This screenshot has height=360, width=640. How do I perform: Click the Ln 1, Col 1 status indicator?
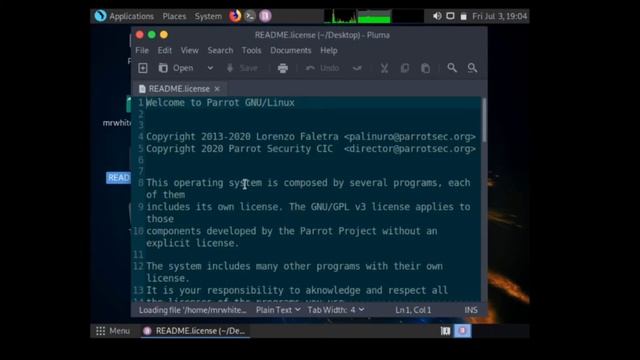[413, 310]
